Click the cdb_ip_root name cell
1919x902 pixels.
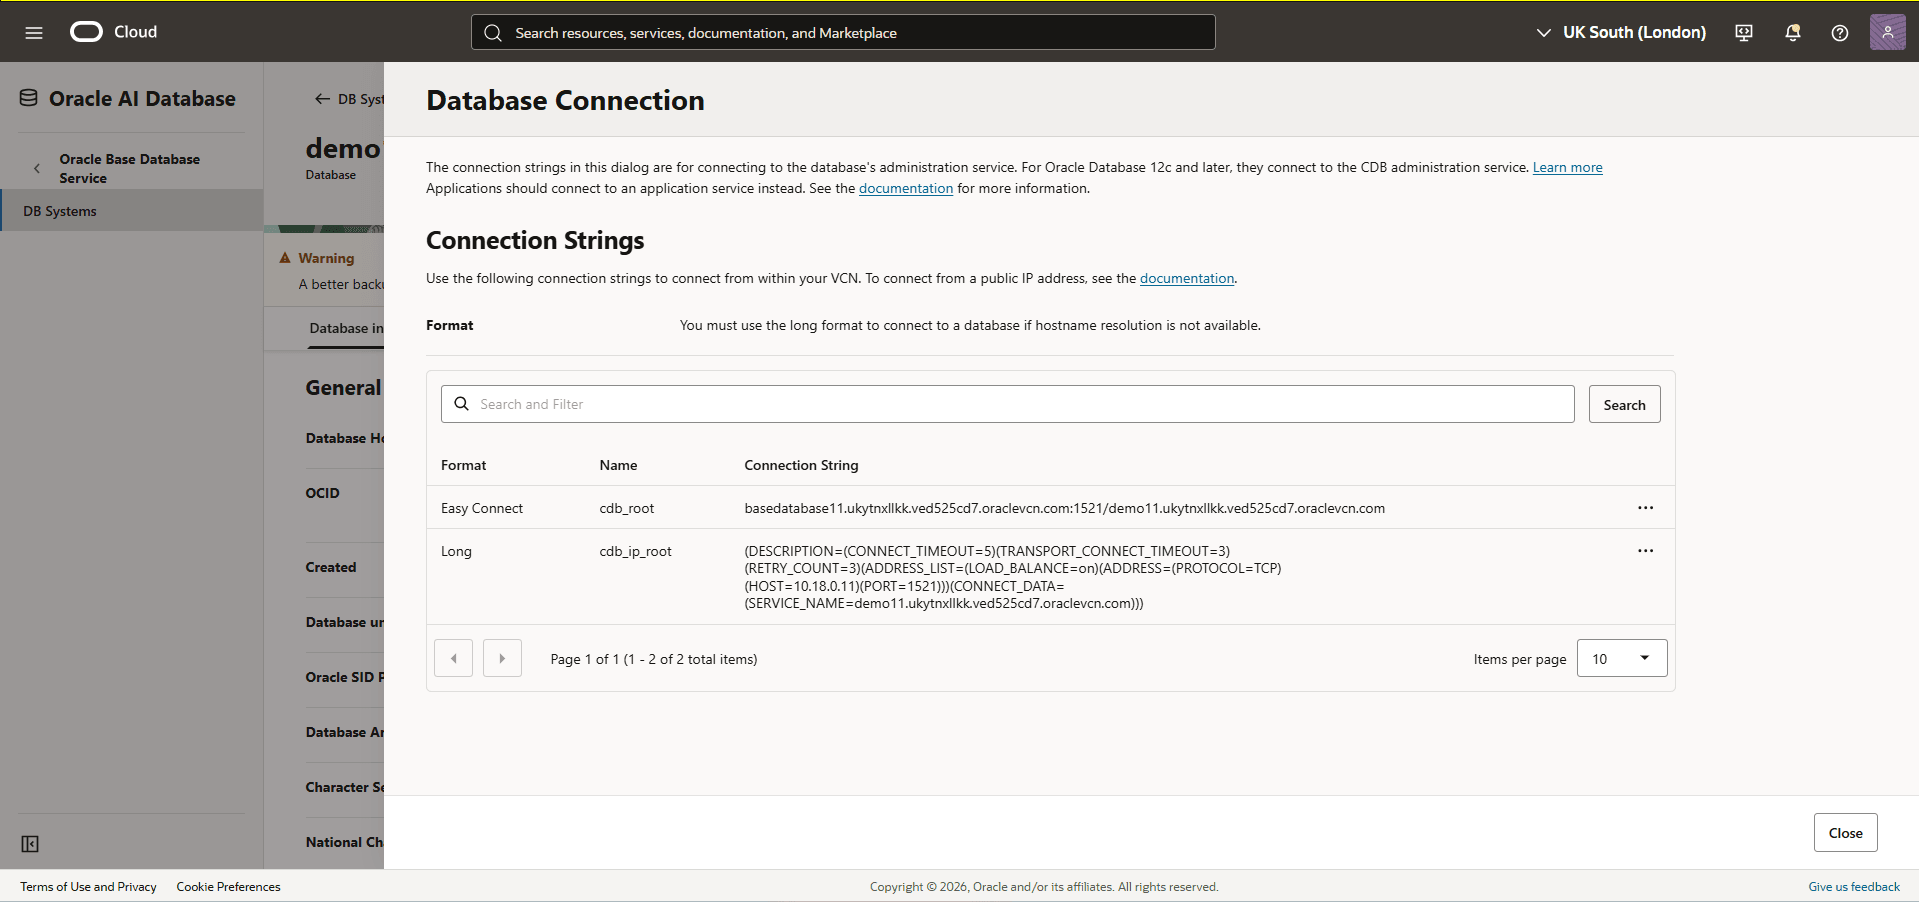coord(635,551)
